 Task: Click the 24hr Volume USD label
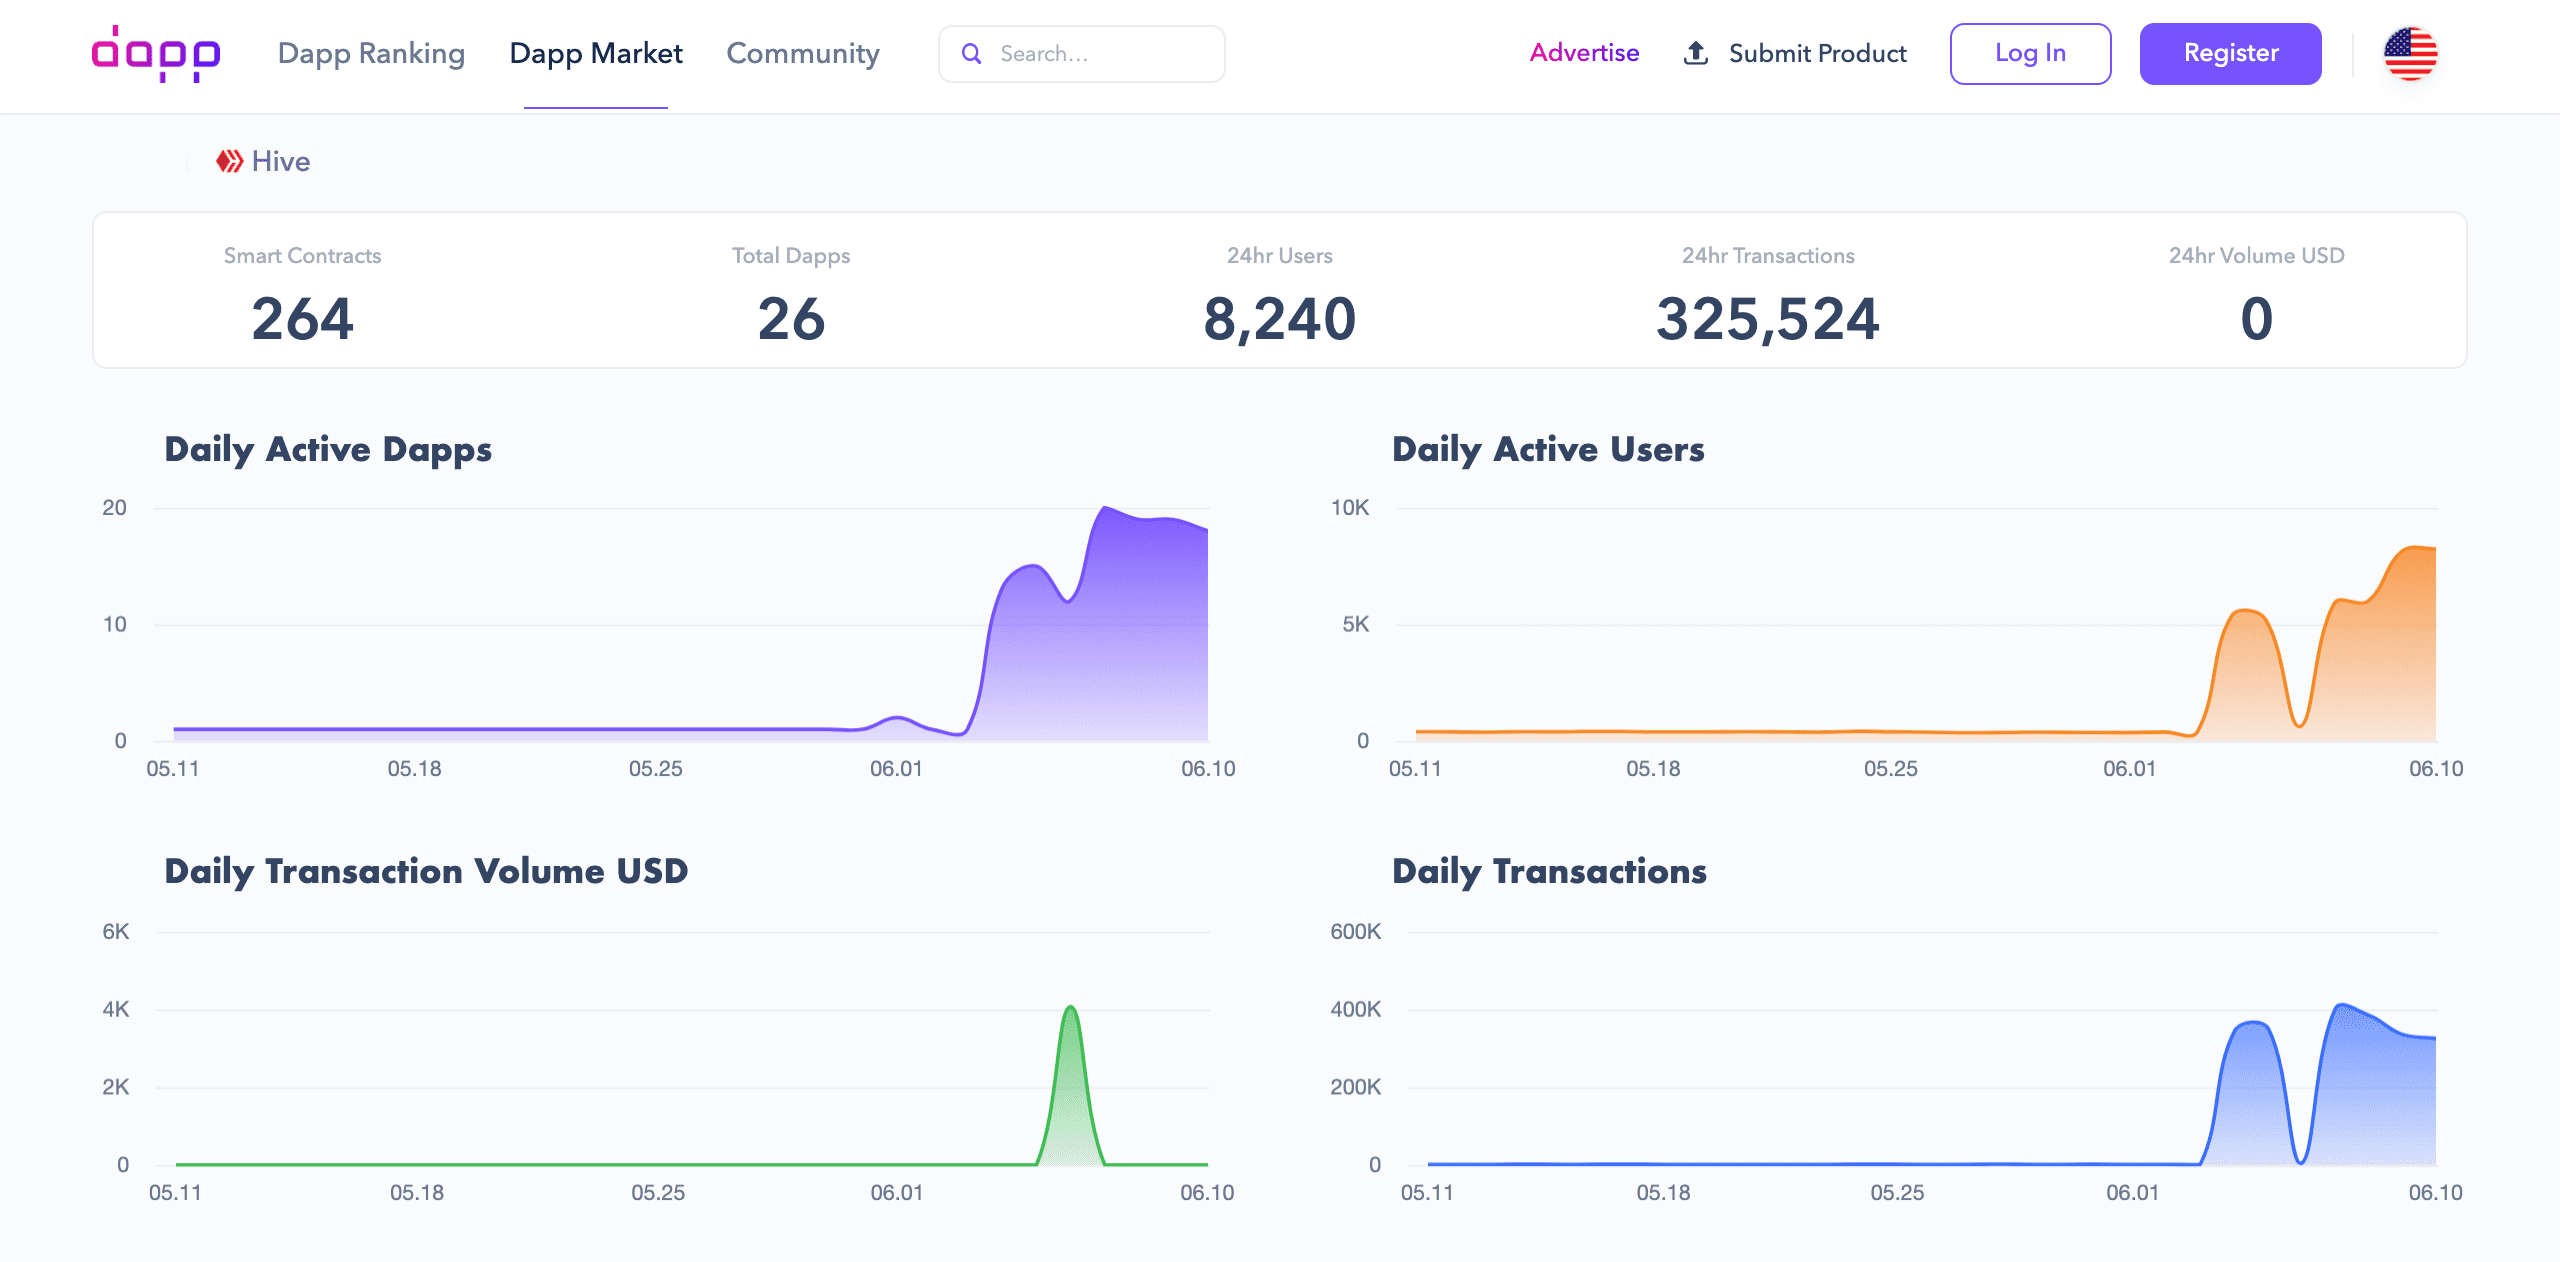(x=2256, y=256)
